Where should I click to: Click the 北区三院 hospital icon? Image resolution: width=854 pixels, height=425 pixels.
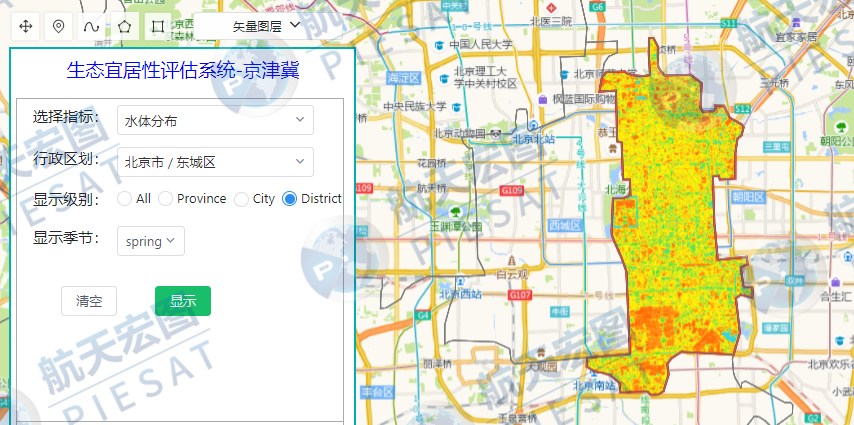[x=552, y=8]
